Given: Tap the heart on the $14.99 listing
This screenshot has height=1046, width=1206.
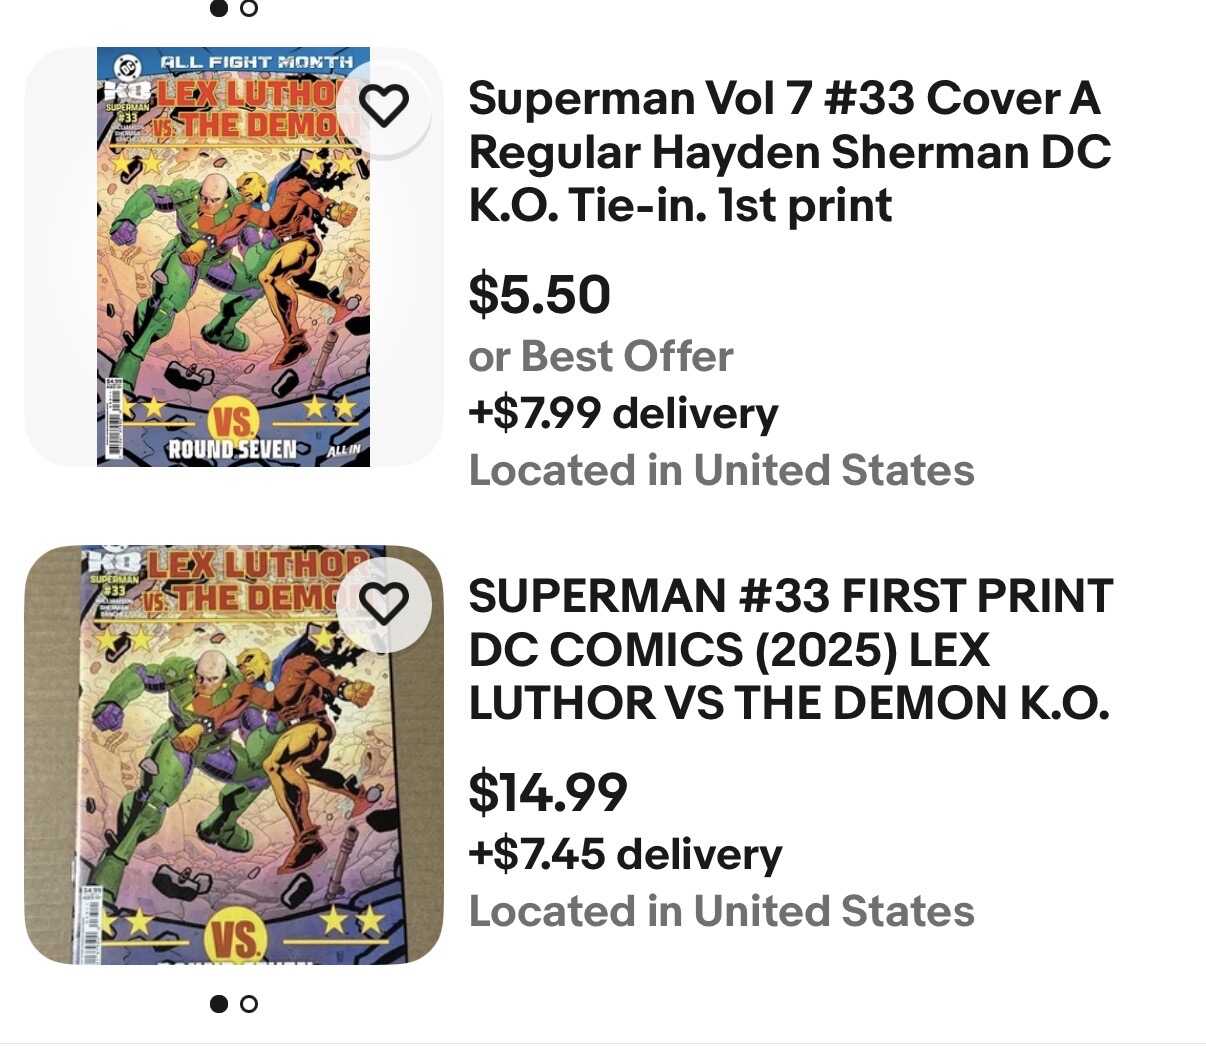Looking at the screenshot, I should coord(384,603).
